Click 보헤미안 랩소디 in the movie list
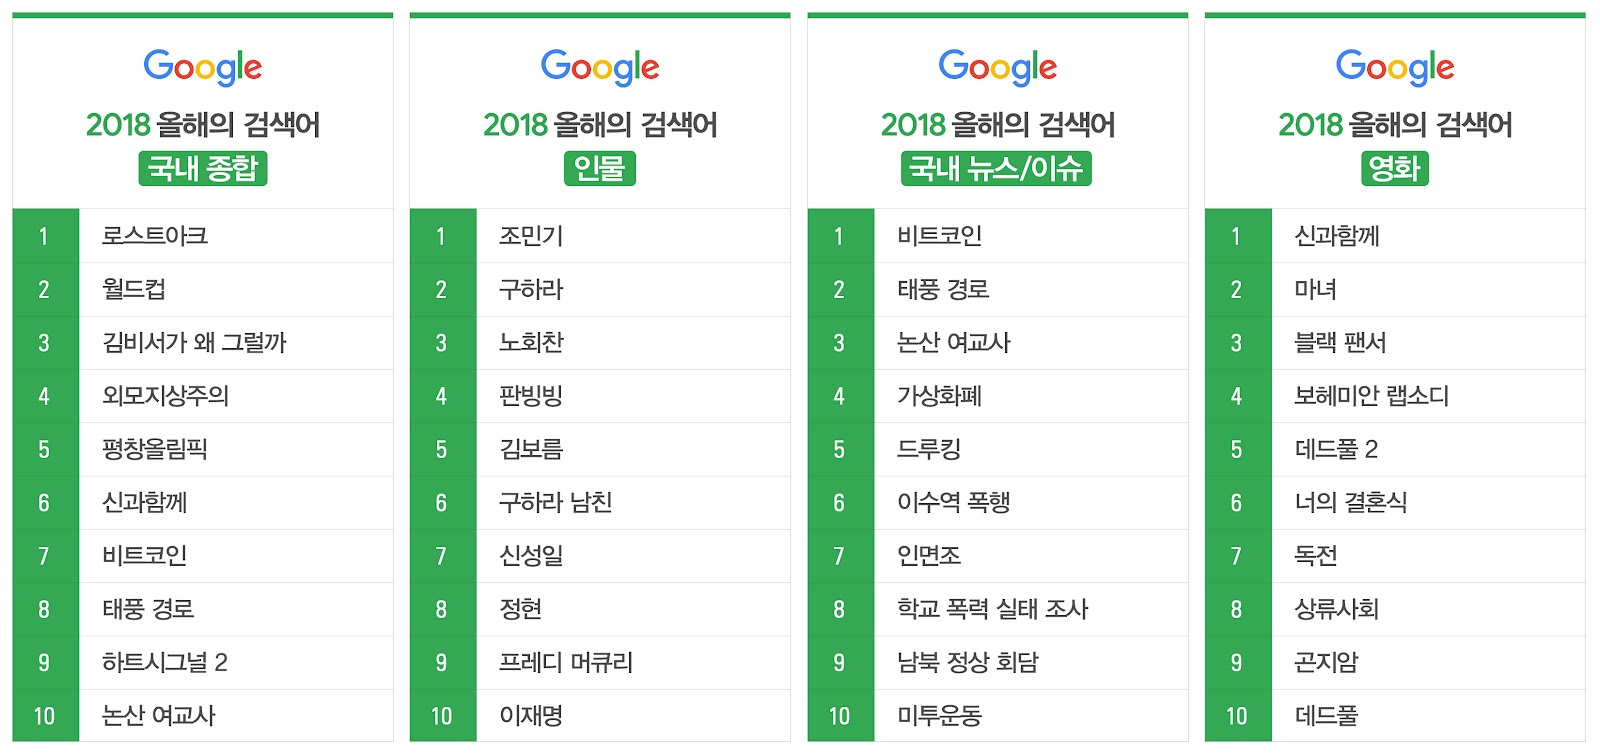Screen dimensions: 1600x754 [1371, 396]
